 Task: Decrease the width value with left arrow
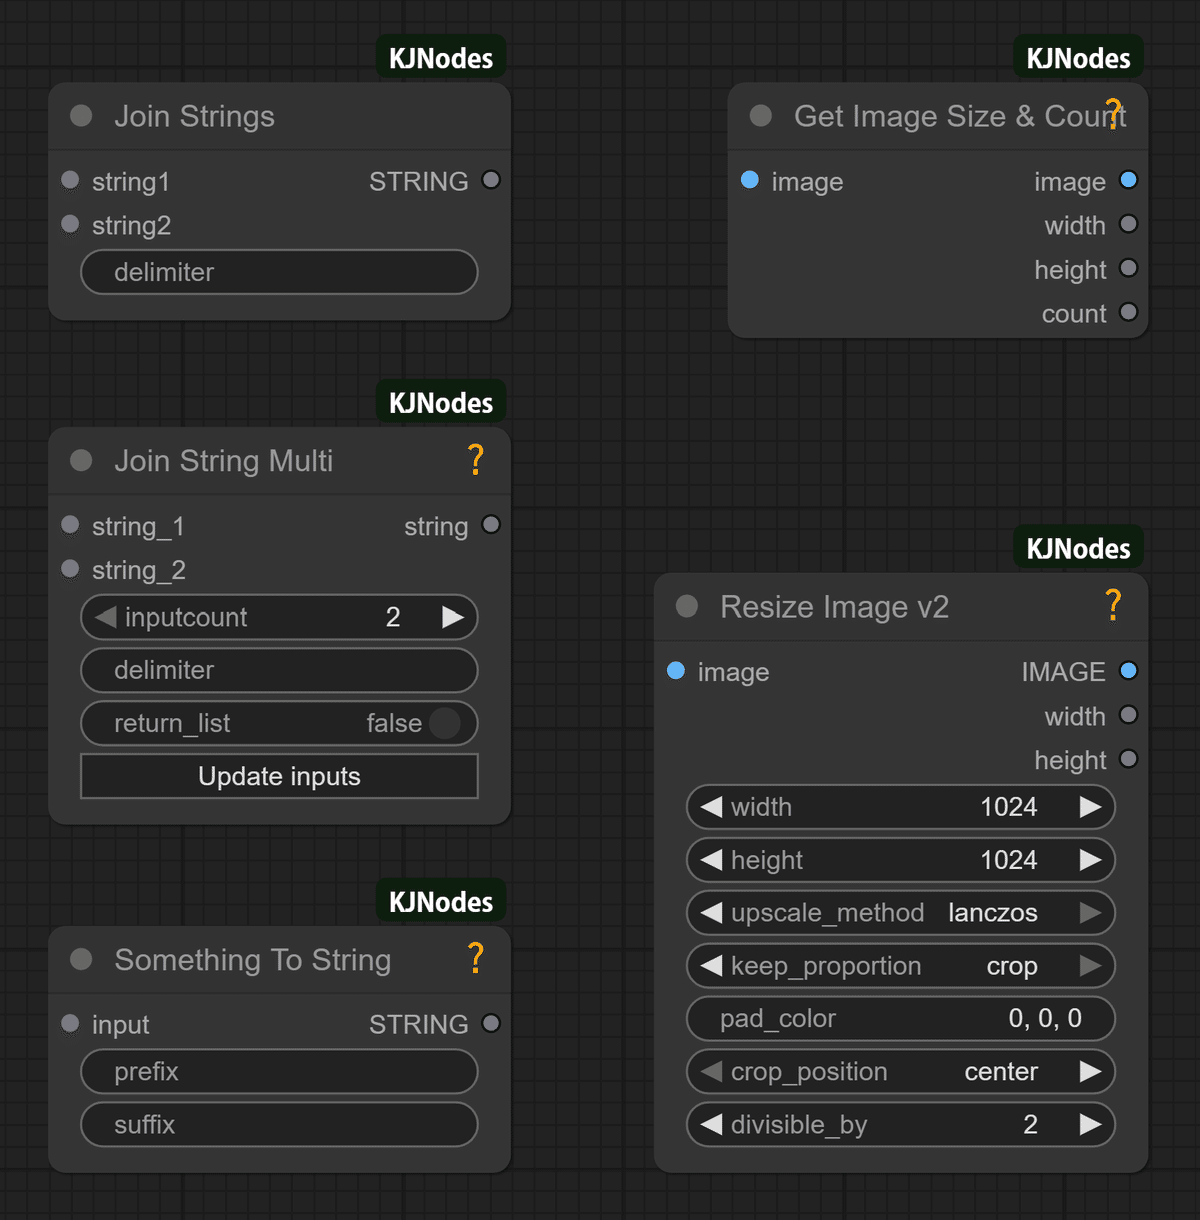click(x=711, y=807)
